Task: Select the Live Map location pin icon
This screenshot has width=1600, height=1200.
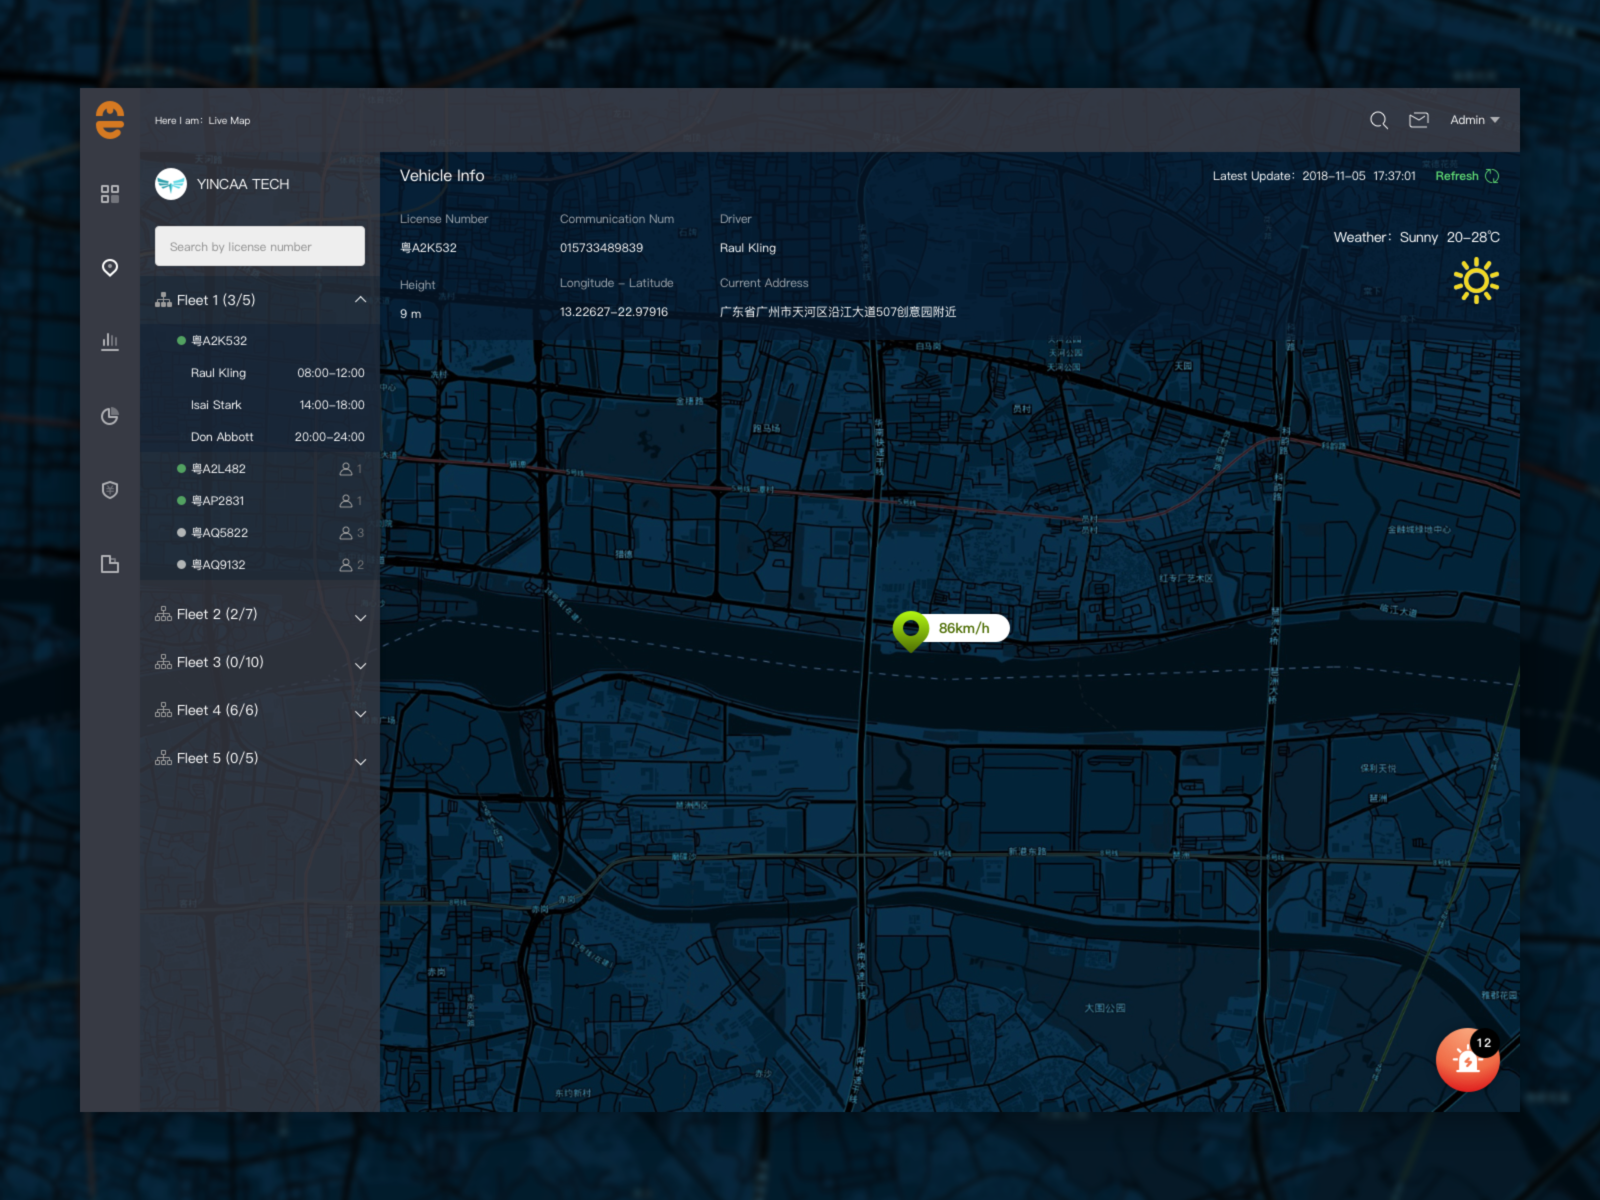Action: click(110, 268)
